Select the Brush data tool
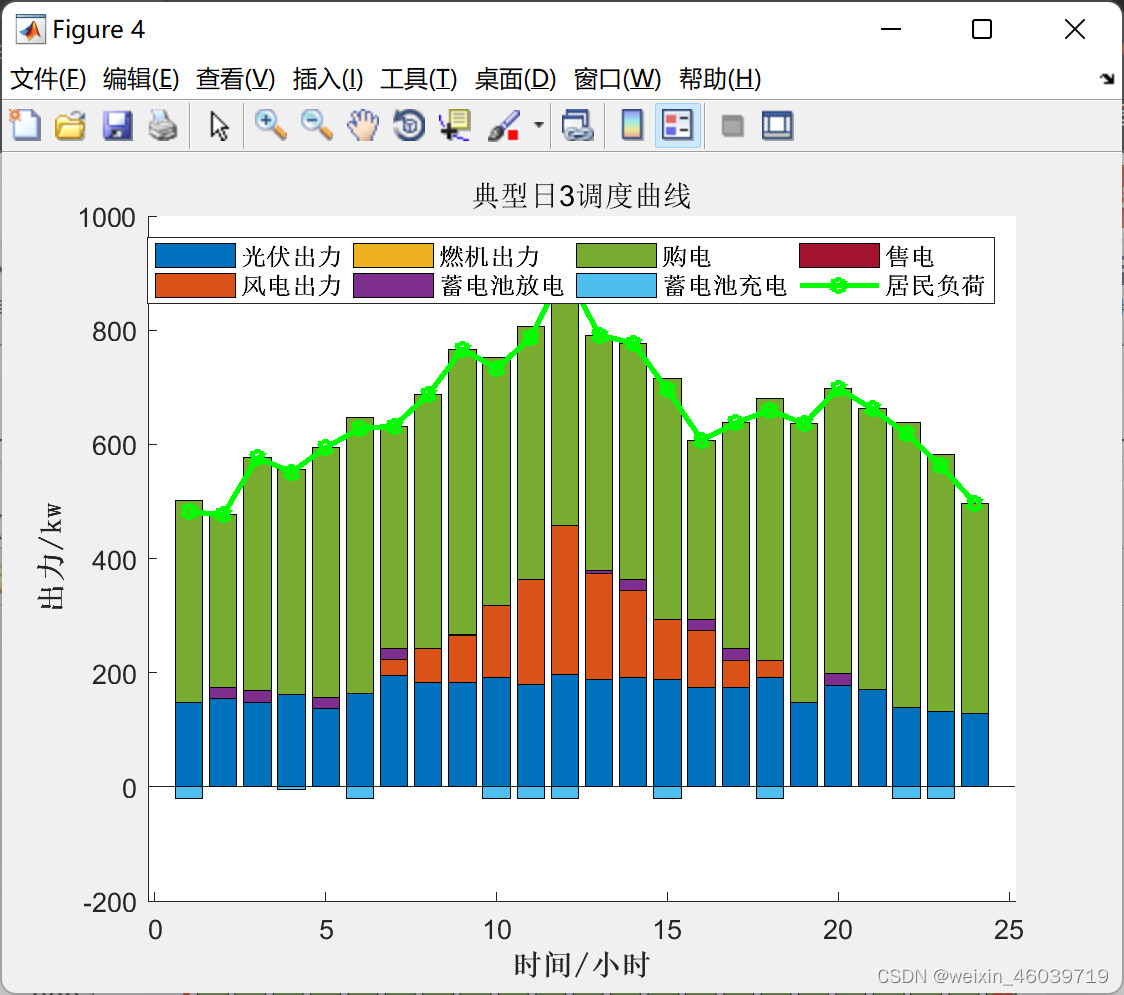 pos(504,125)
